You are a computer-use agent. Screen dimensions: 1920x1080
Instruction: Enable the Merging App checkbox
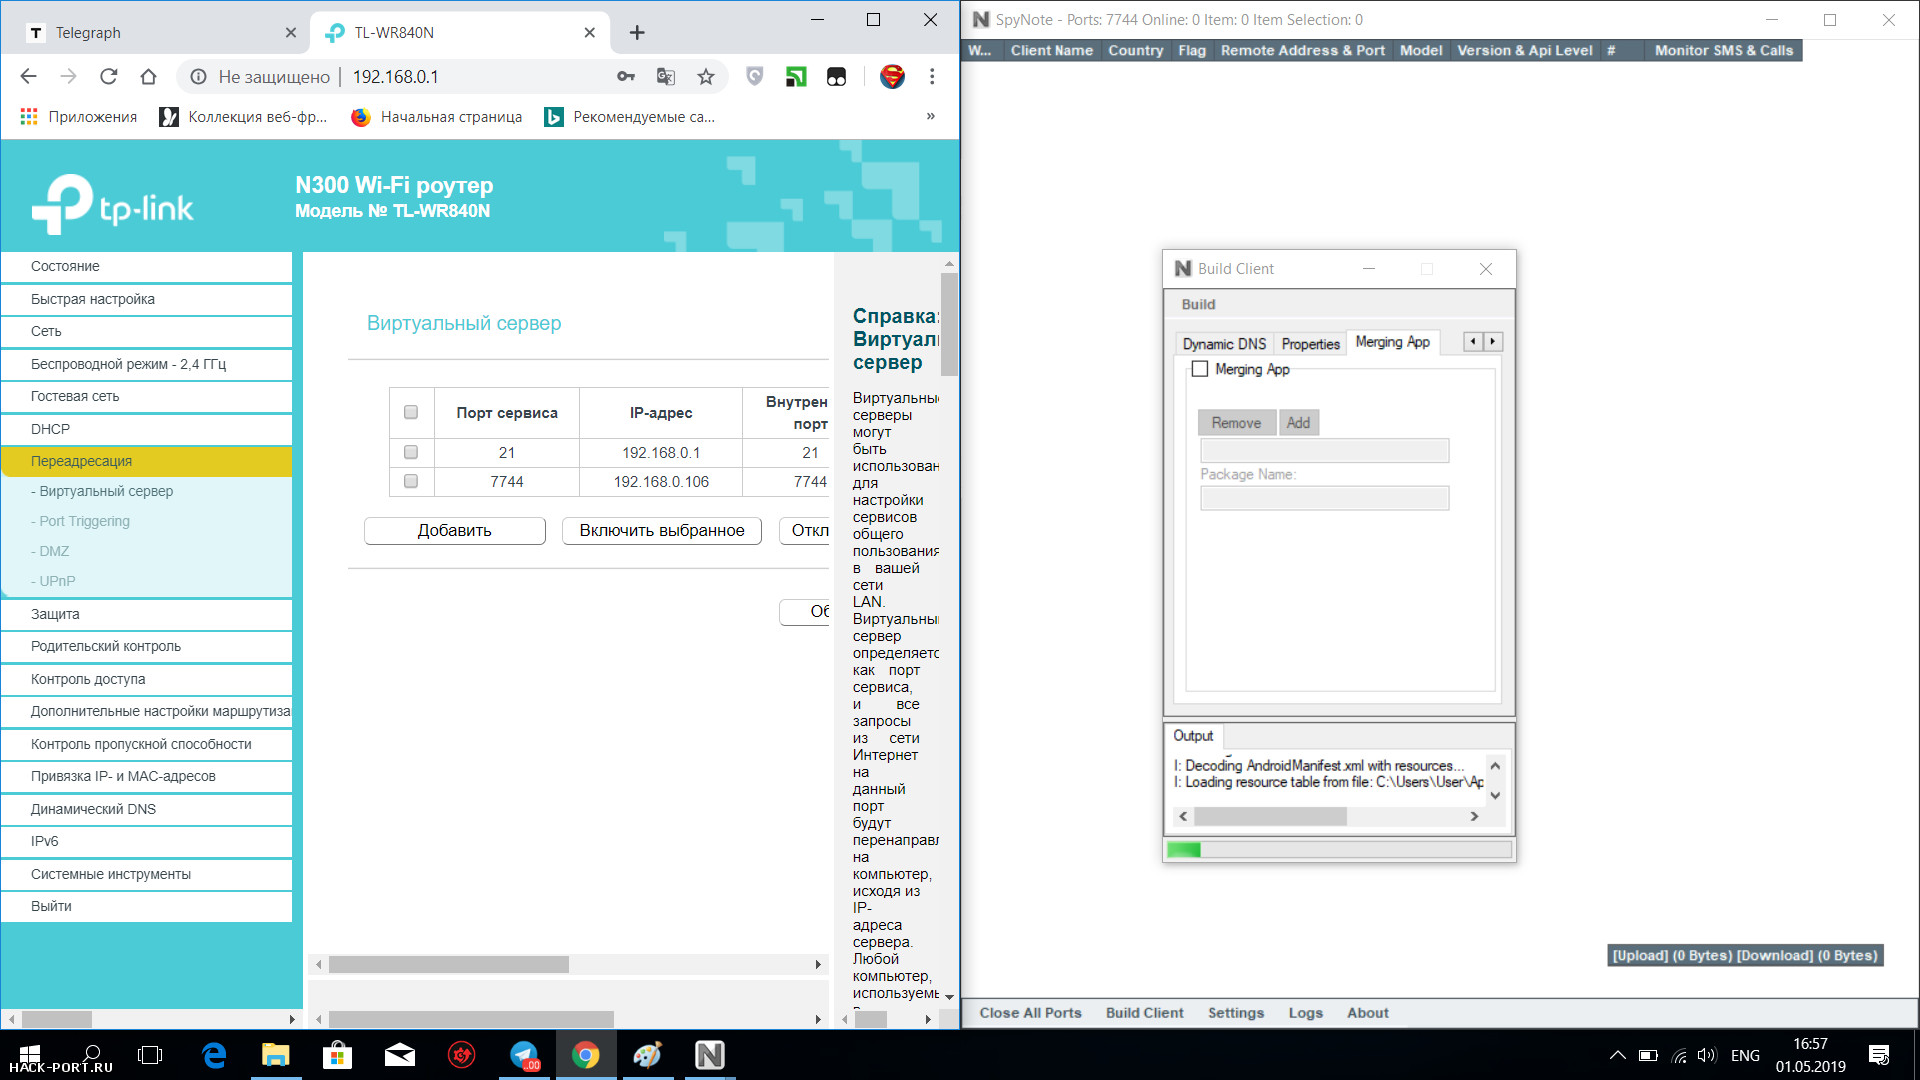1200,369
